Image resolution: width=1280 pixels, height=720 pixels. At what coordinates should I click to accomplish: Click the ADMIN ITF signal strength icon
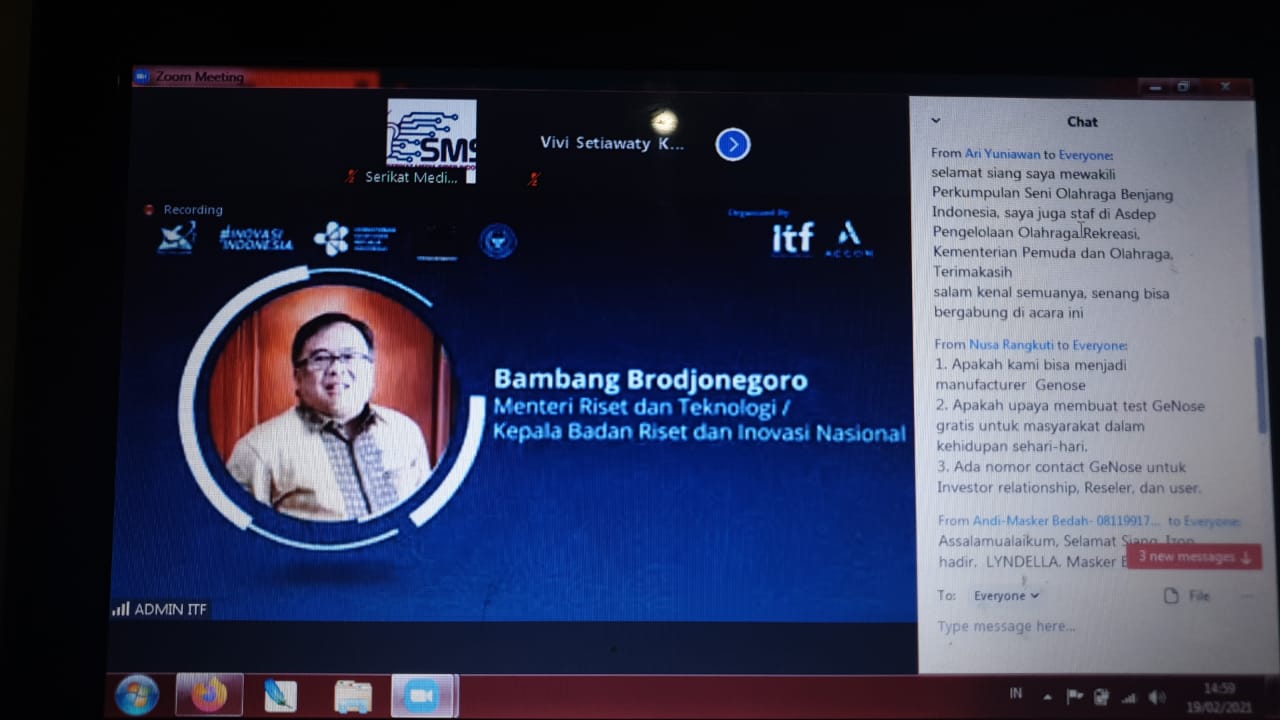(121, 609)
